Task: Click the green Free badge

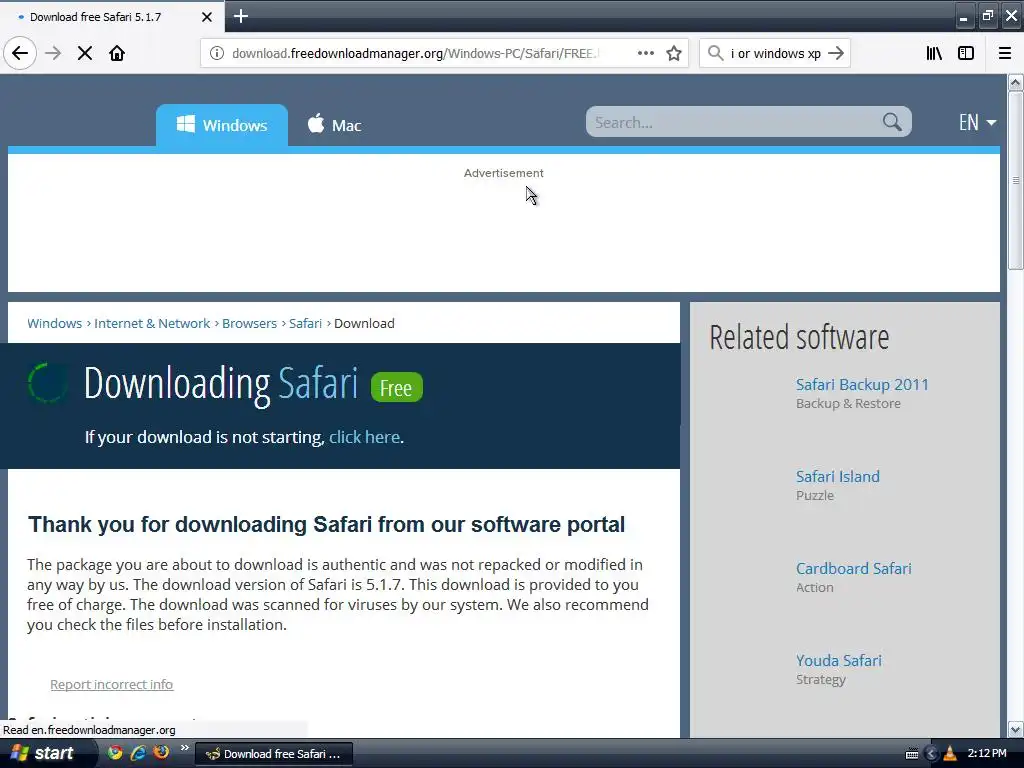Action: (x=396, y=387)
